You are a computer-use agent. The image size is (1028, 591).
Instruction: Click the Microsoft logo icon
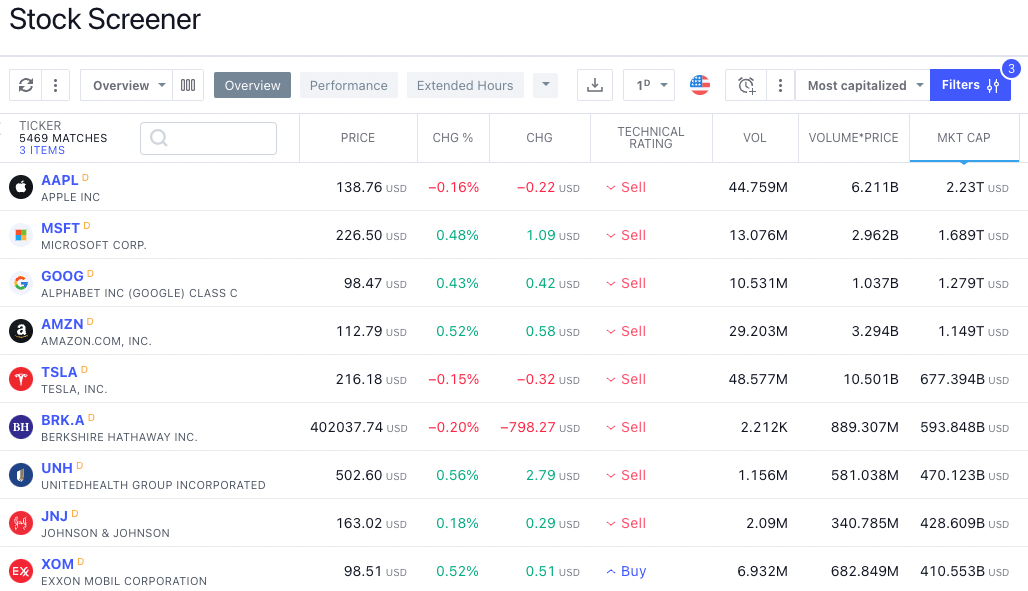pyautogui.click(x=21, y=235)
